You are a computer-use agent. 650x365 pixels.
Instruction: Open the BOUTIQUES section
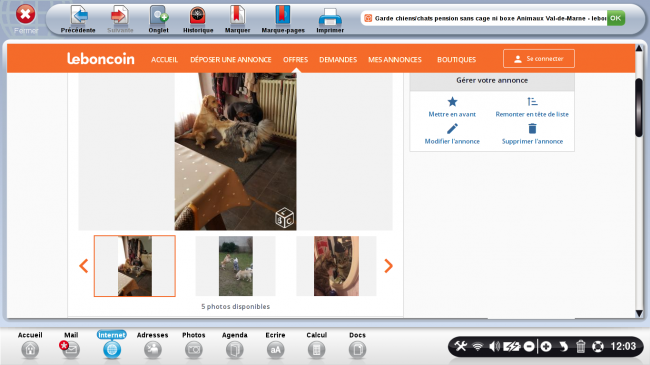456,60
